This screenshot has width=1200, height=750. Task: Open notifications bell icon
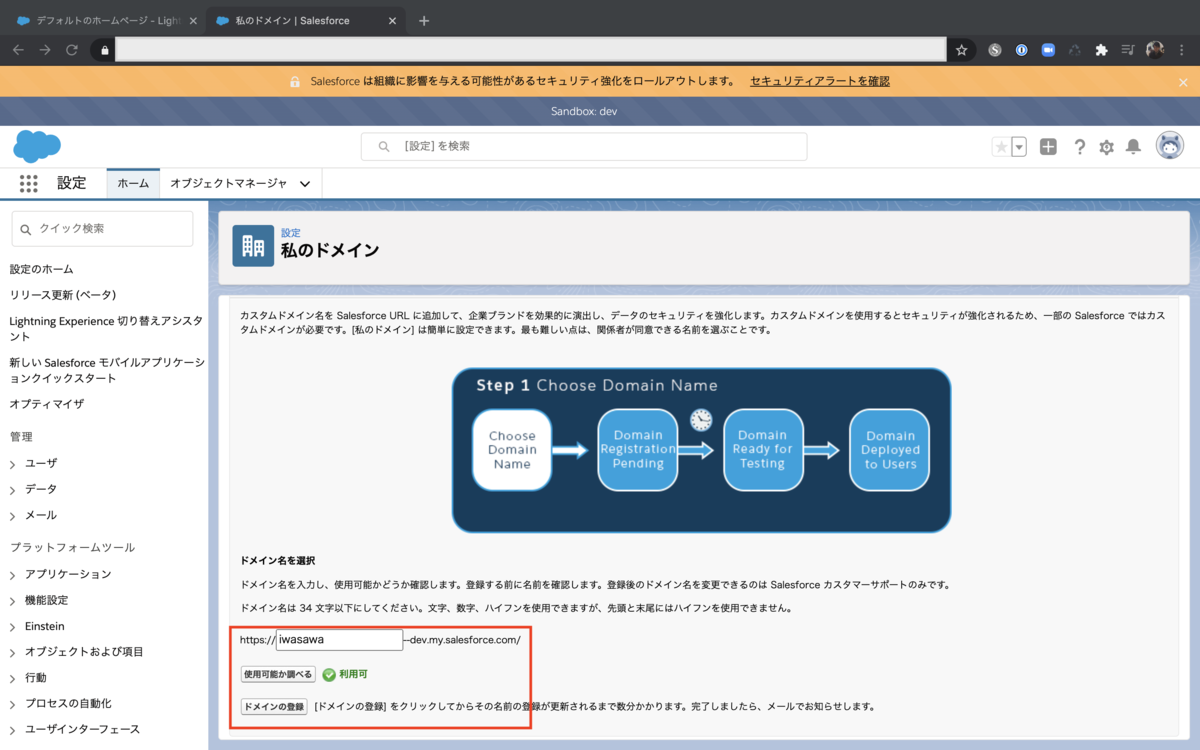pyautogui.click(x=1133, y=147)
